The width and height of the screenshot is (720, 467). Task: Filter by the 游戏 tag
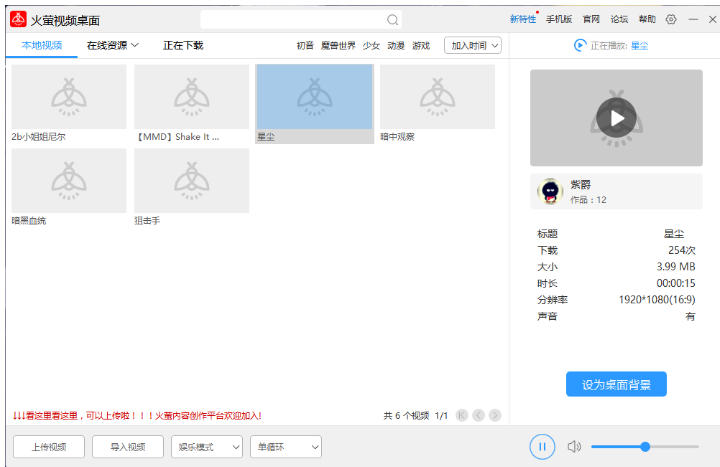pyautogui.click(x=421, y=45)
